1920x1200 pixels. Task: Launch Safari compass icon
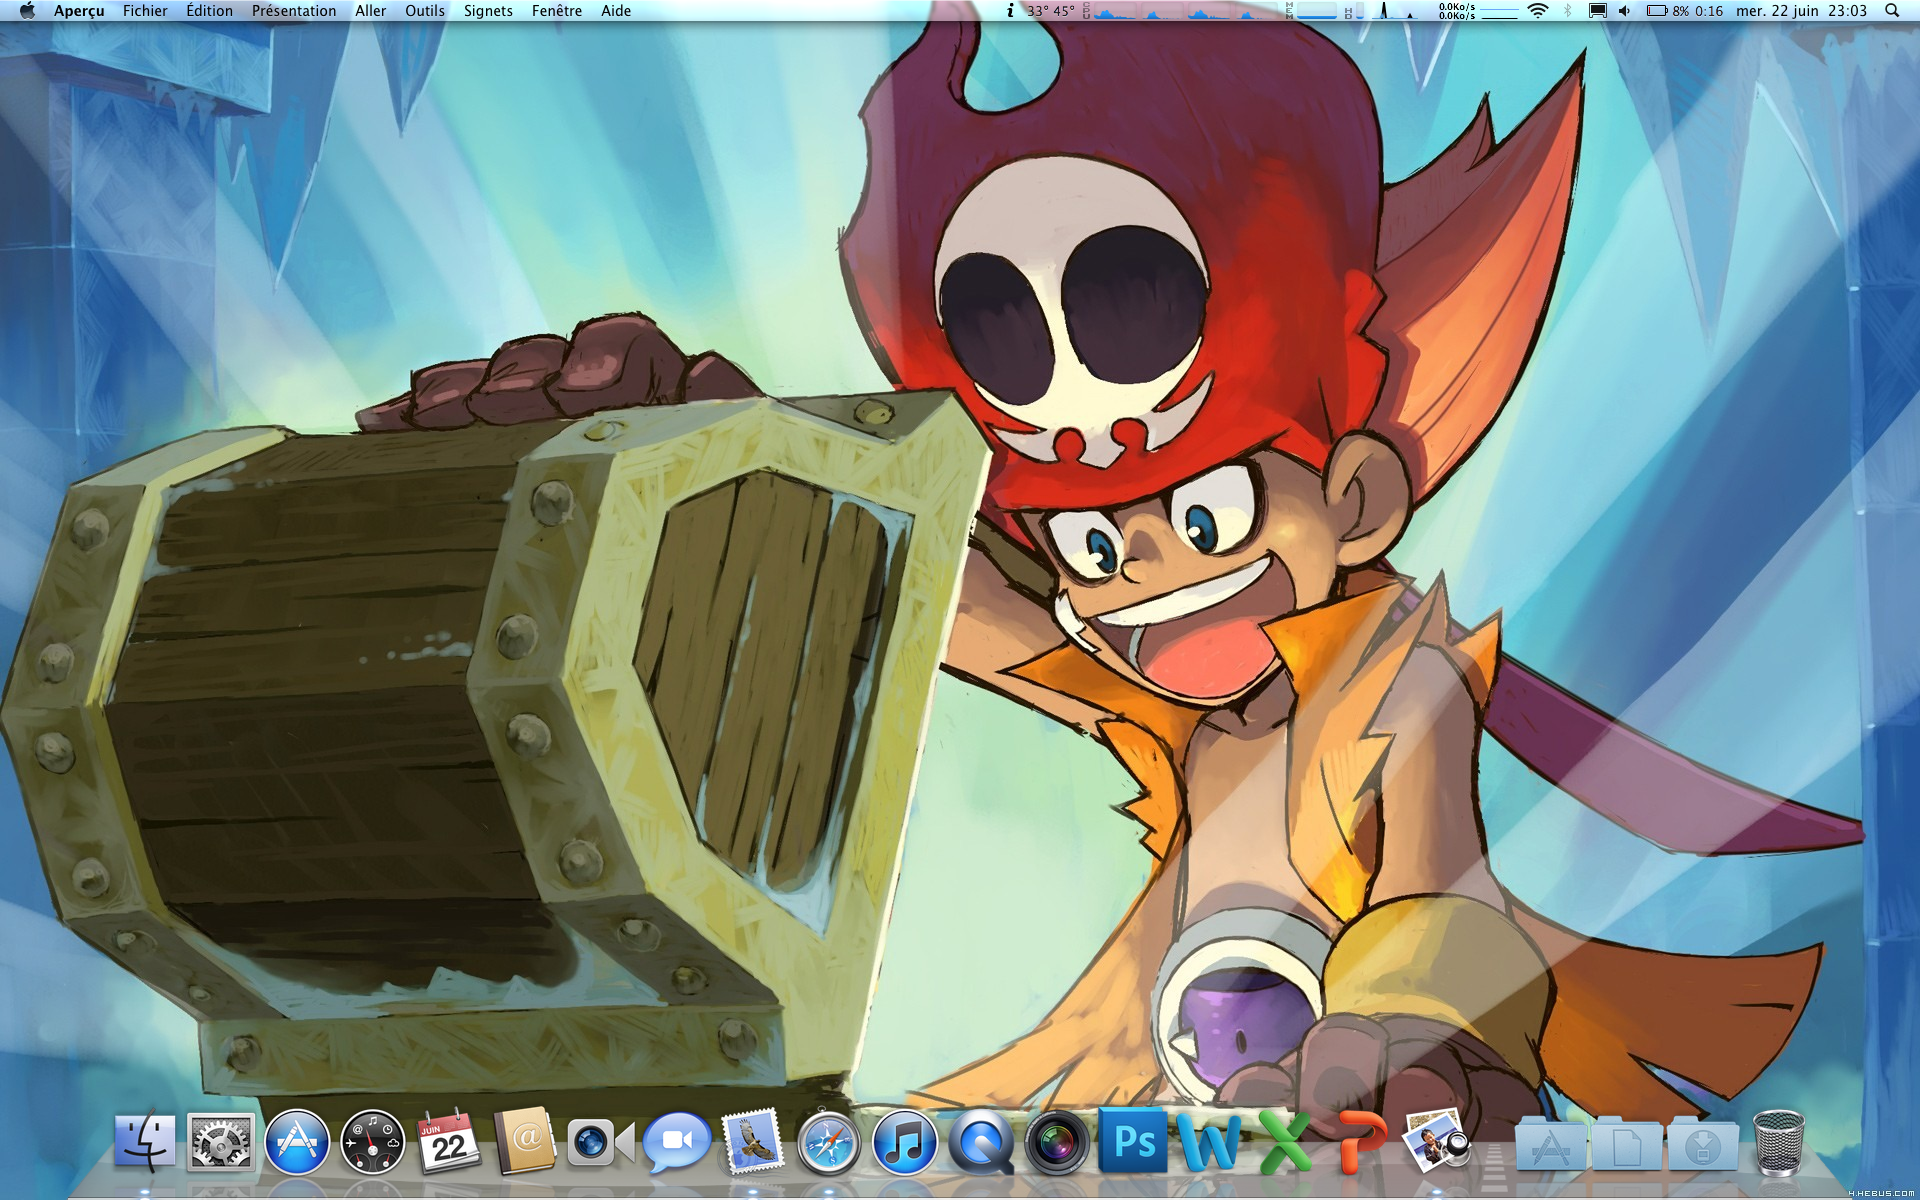pos(828,1142)
